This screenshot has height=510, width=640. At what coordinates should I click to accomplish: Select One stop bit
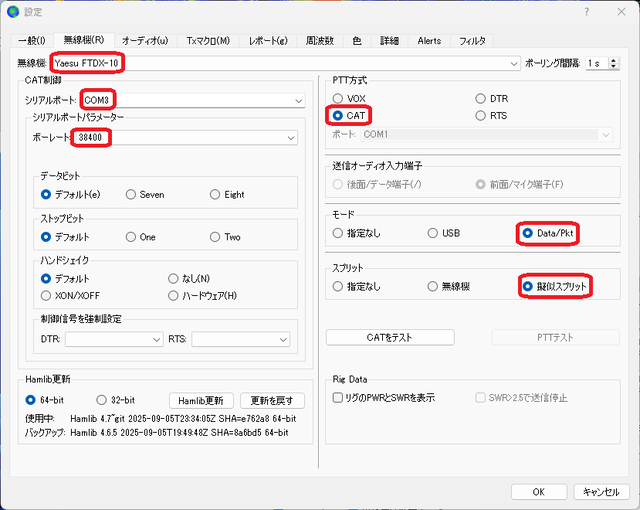coord(140,237)
